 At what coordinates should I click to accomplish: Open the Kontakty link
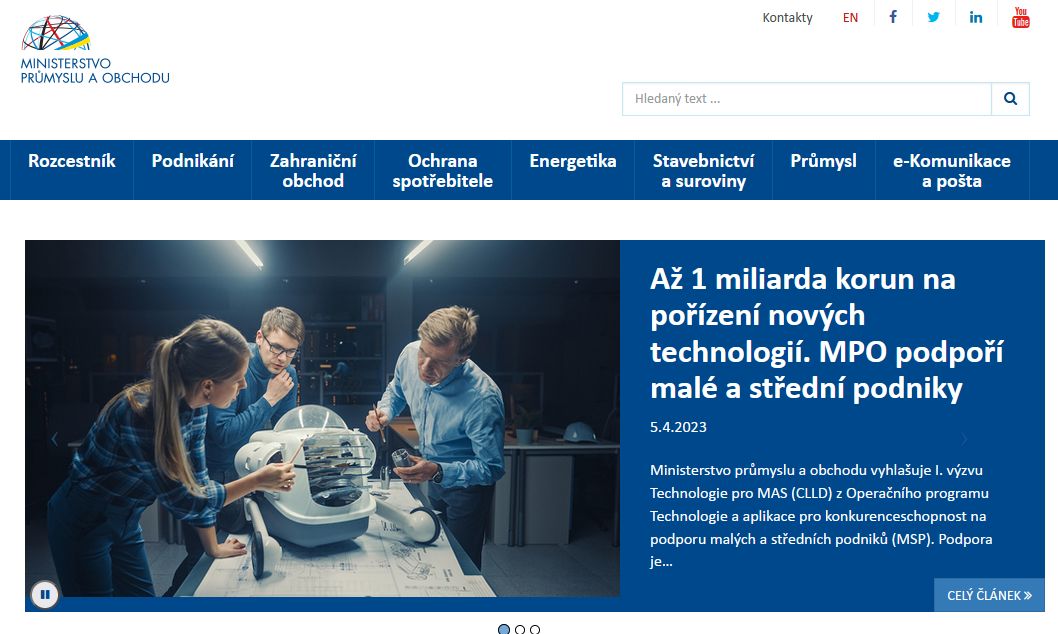coord(787,18)
